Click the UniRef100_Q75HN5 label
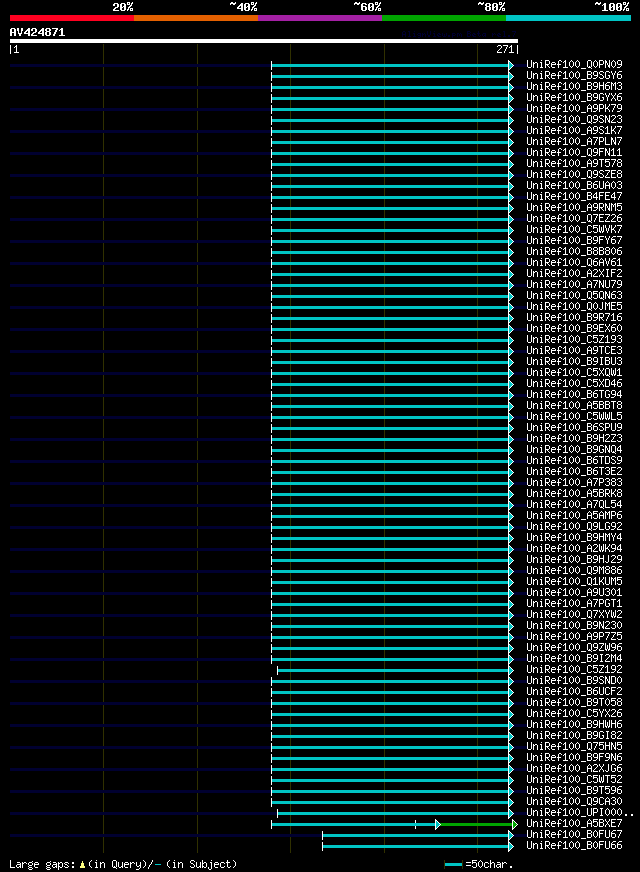 (574, 746)
